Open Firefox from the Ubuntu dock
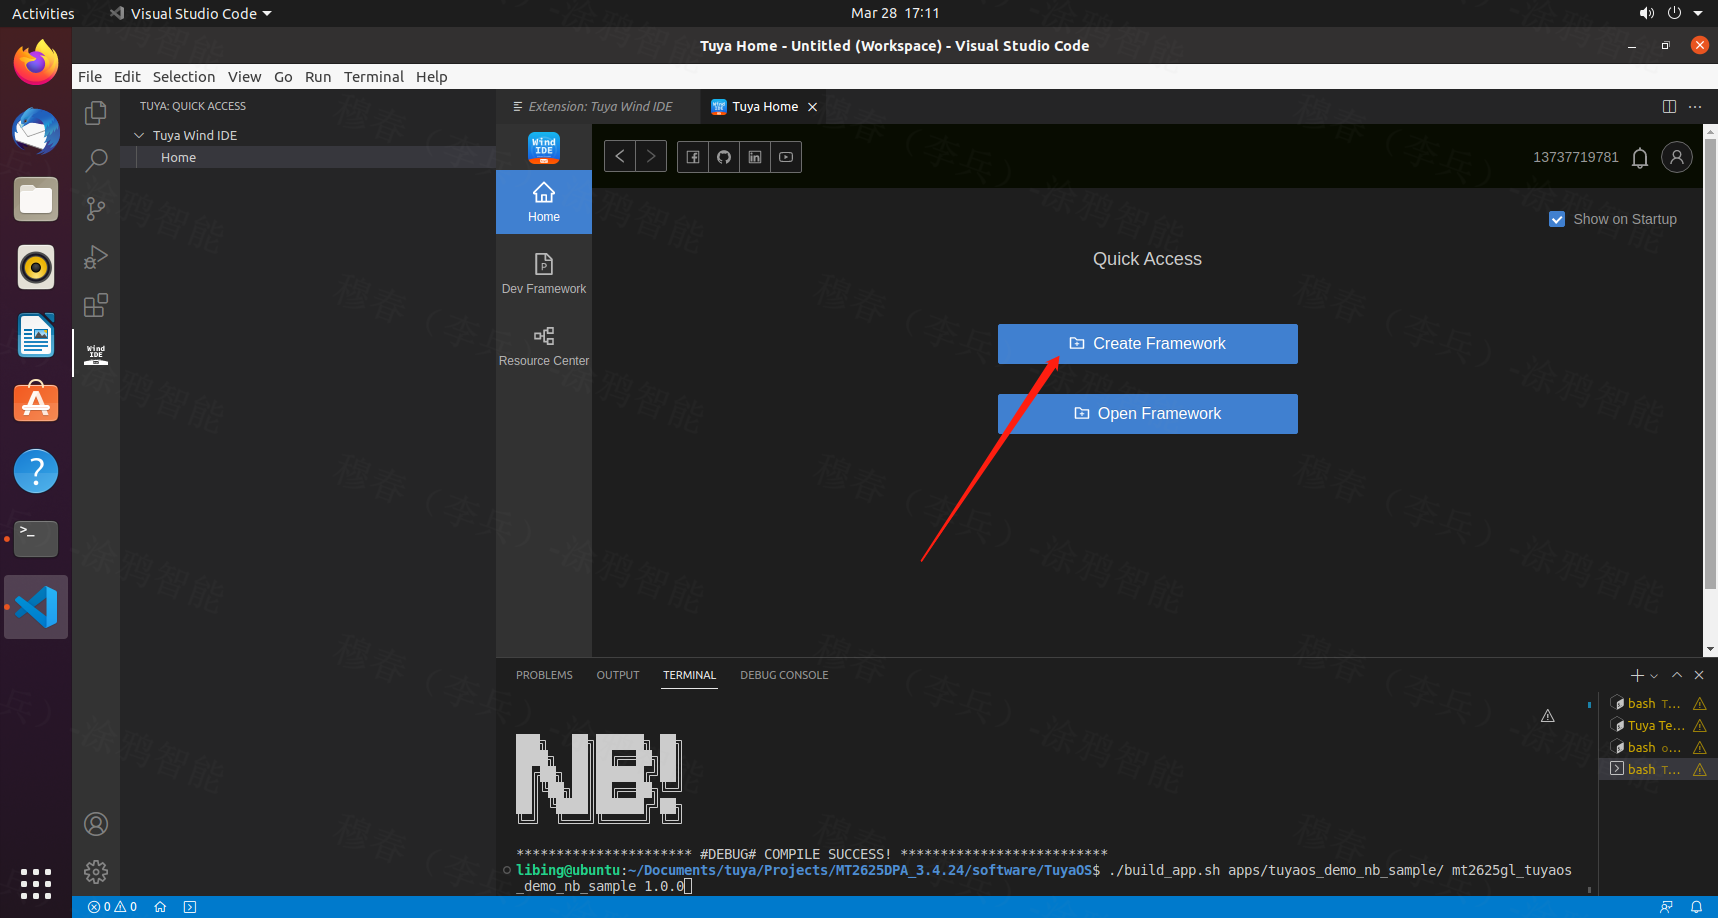 (x=36, y=64)
